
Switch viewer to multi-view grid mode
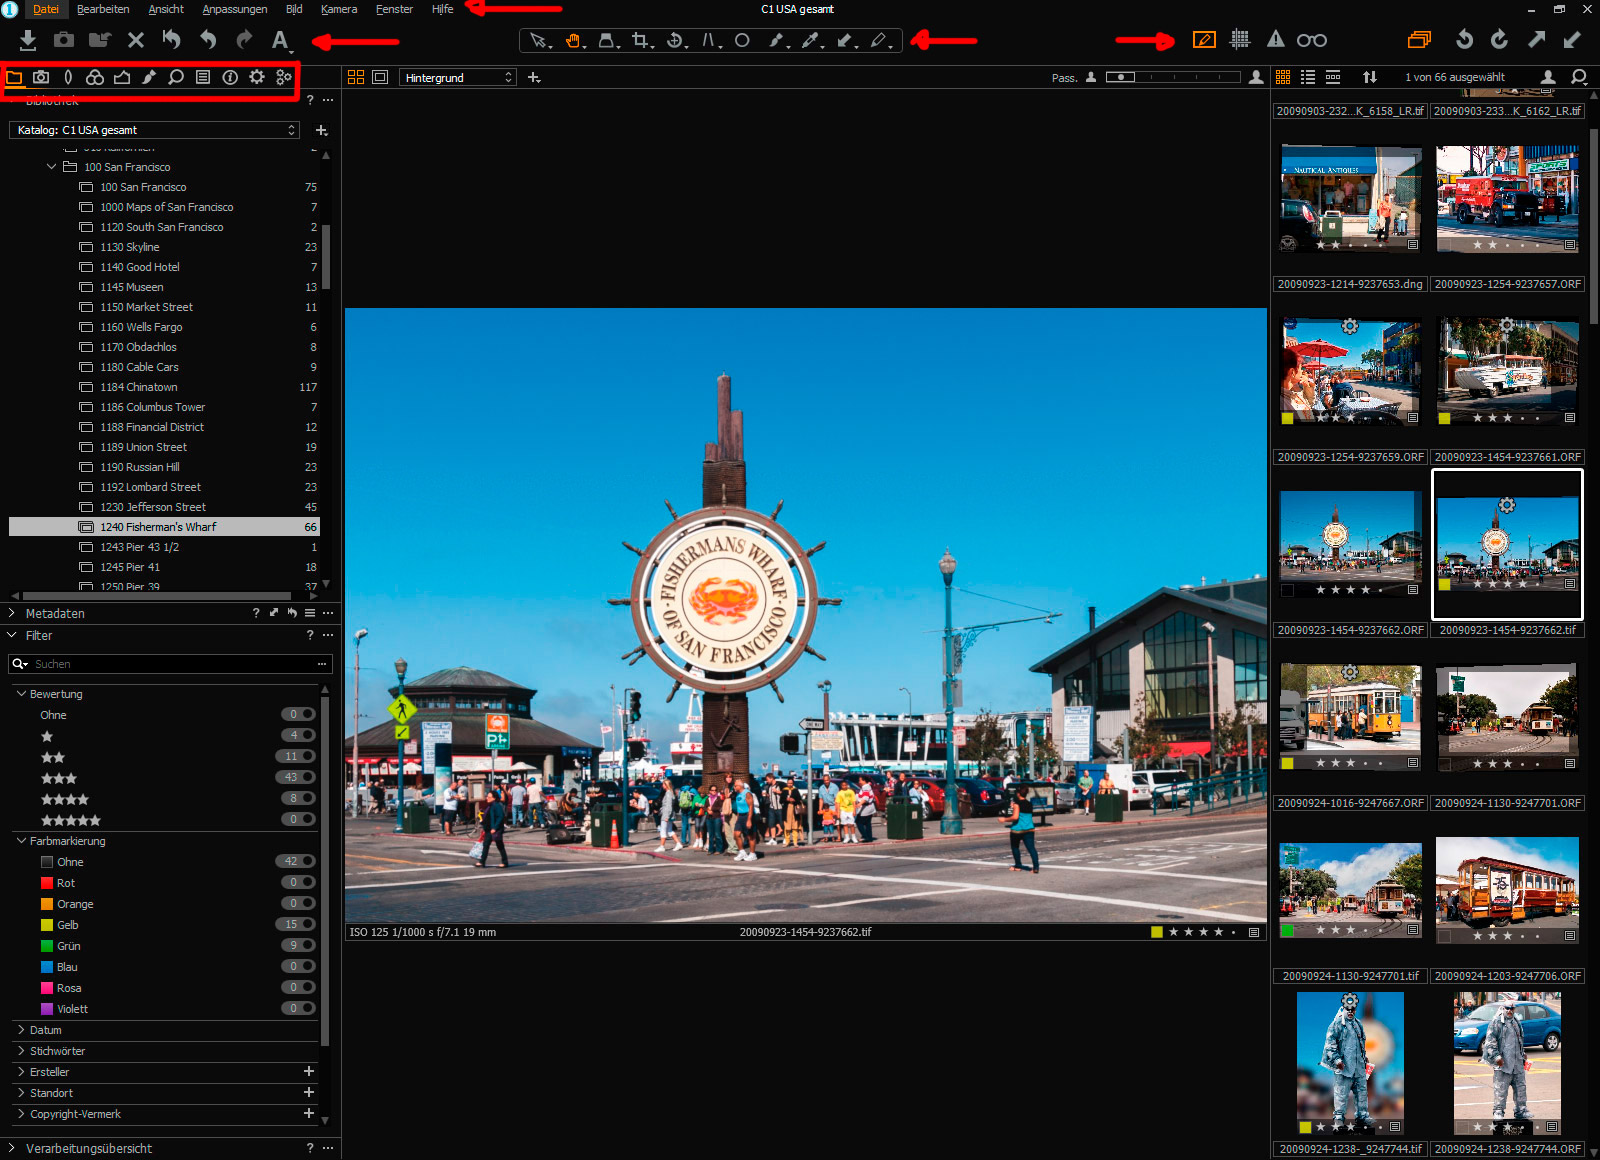[x=356, y=77]
